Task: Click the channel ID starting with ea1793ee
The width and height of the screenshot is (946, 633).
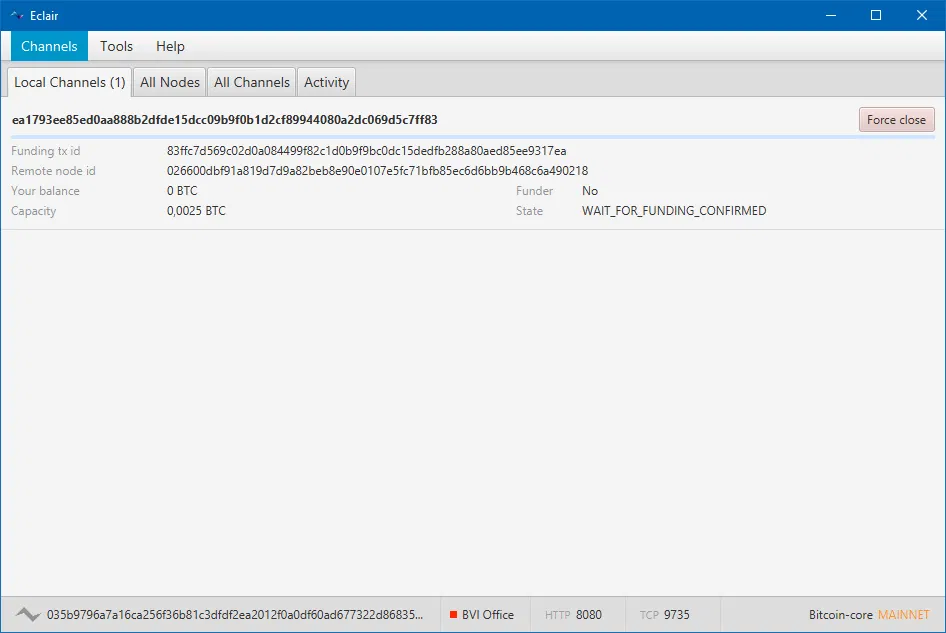Action: (x=224, y=120)
